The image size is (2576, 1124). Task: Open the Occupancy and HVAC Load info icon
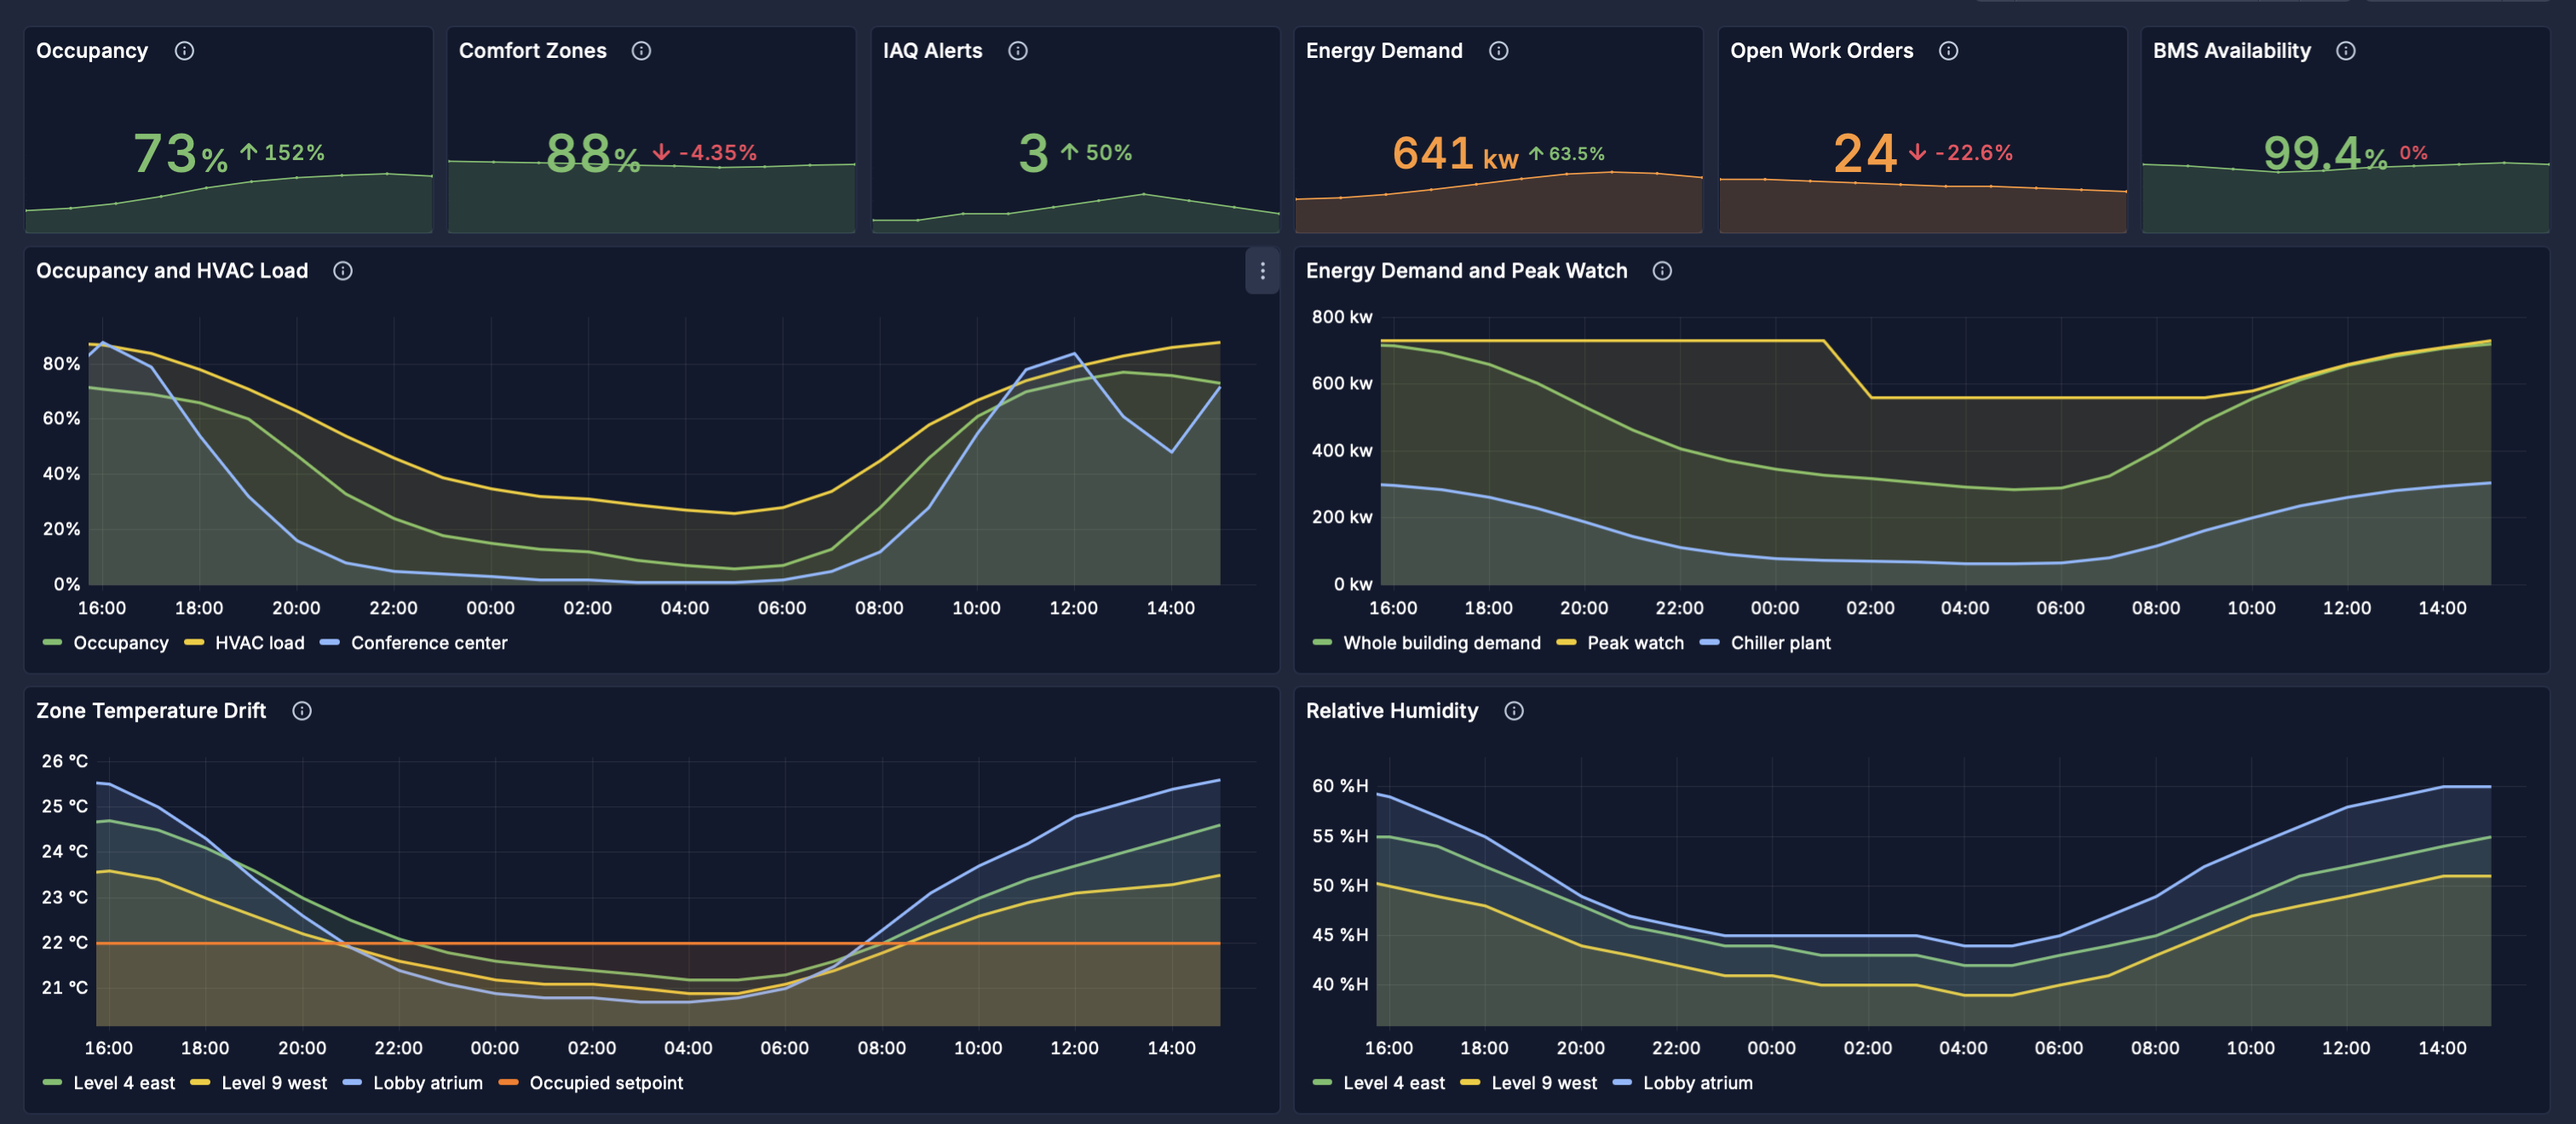pos(343,271)
